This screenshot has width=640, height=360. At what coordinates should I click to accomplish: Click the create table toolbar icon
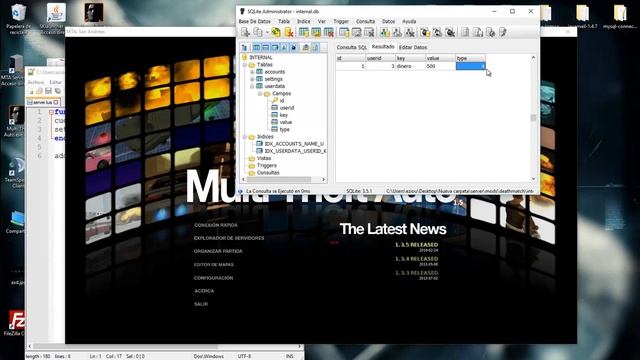pos(304,32)
